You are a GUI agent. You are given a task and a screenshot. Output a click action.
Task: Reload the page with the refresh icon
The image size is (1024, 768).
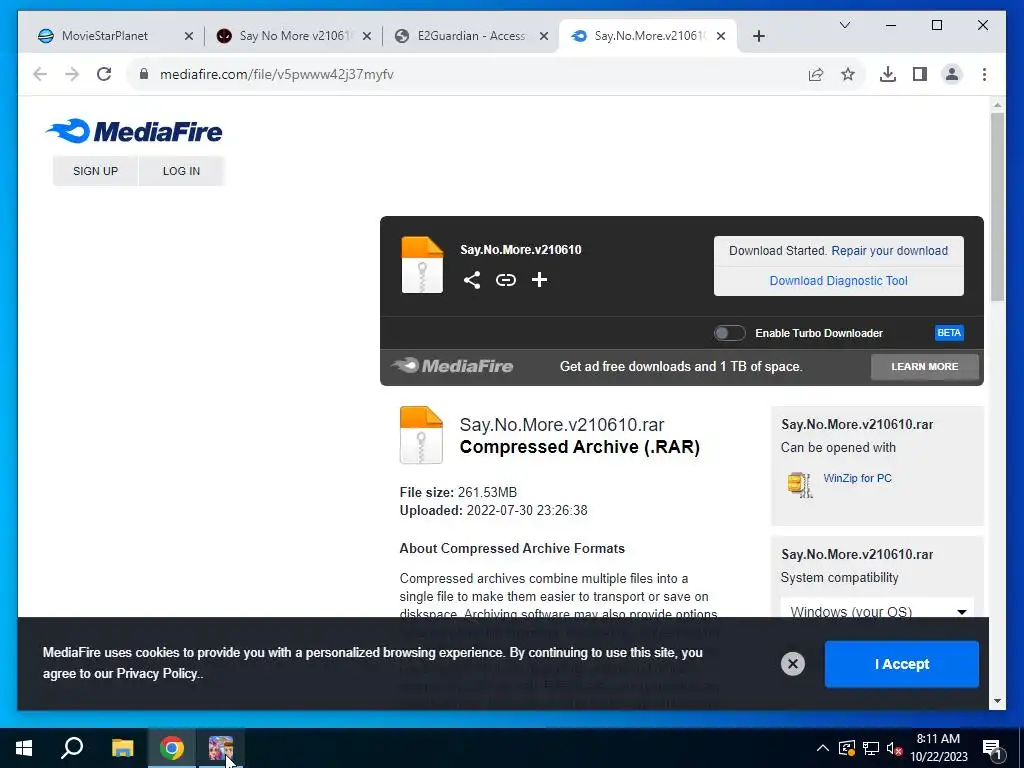pos(104,74)
